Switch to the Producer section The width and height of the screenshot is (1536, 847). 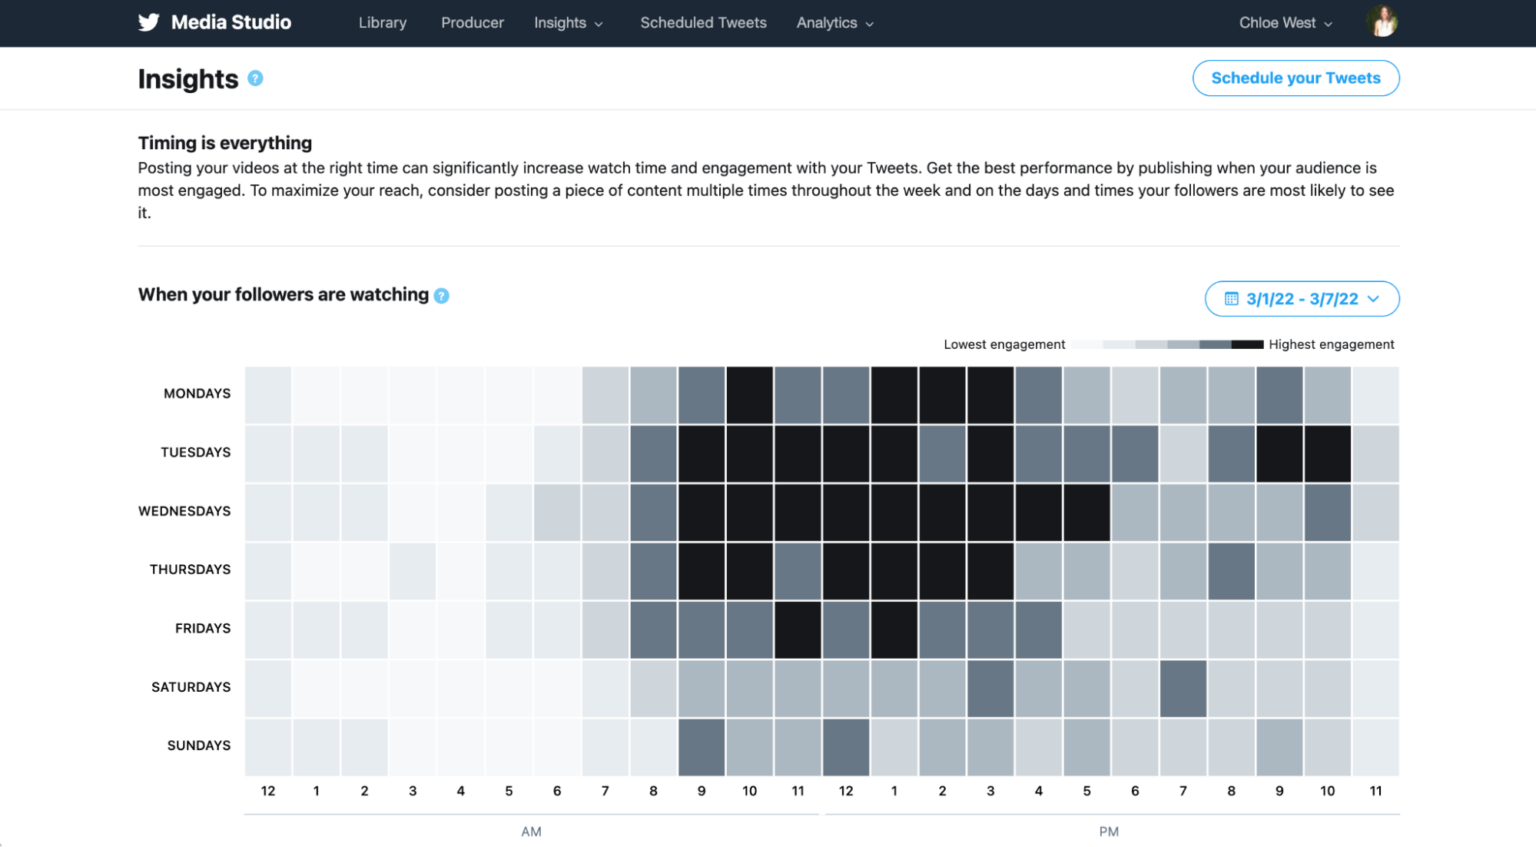point(472,22)
